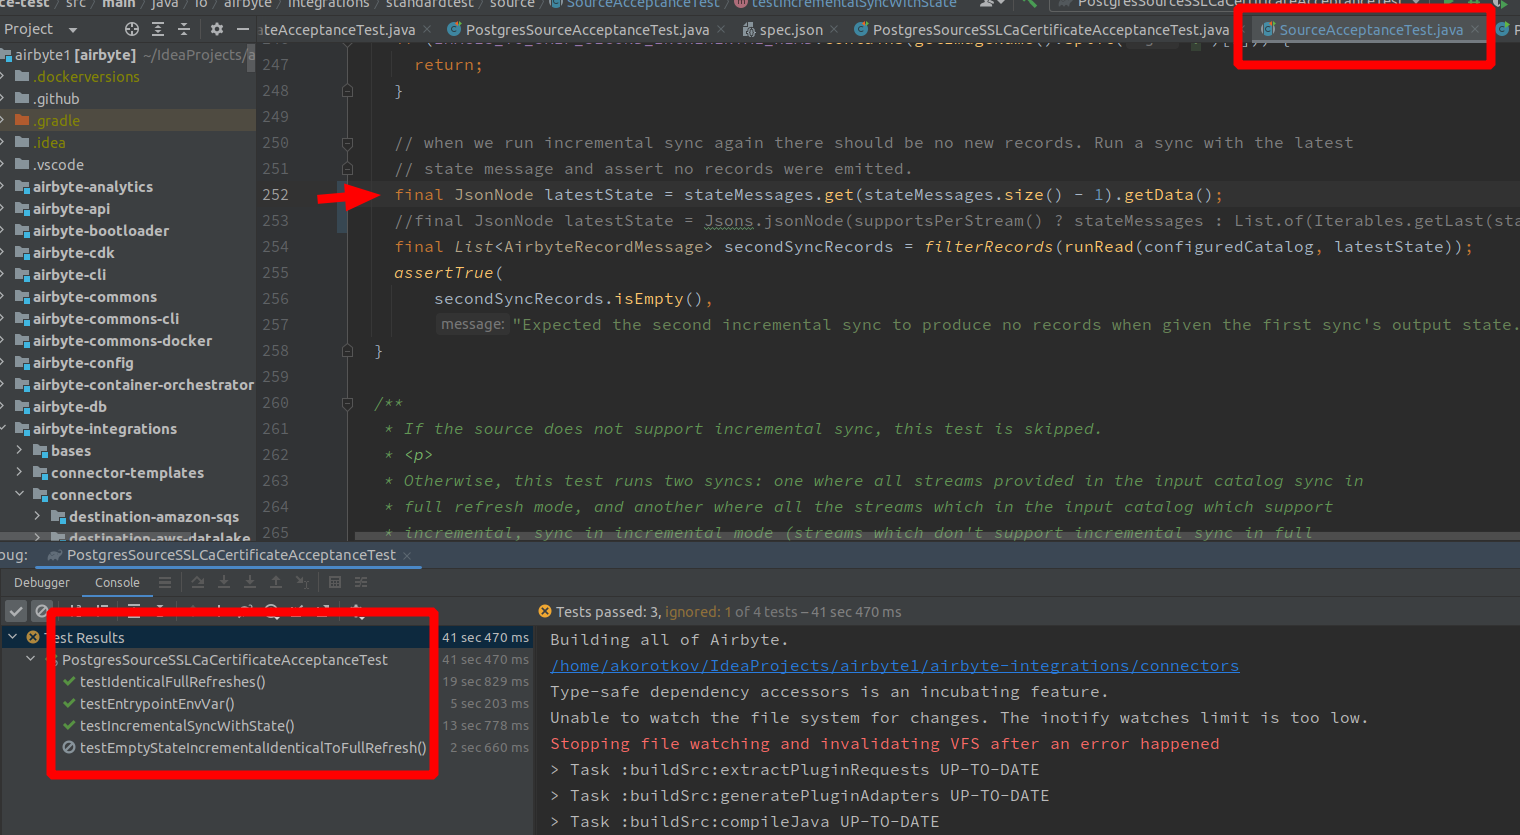Open the connectors path link in console

point(894,666)
